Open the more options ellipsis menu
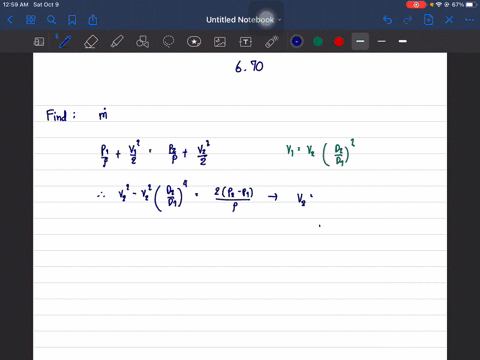This screenshot has height=360, width=480. [x=470, y=20]
